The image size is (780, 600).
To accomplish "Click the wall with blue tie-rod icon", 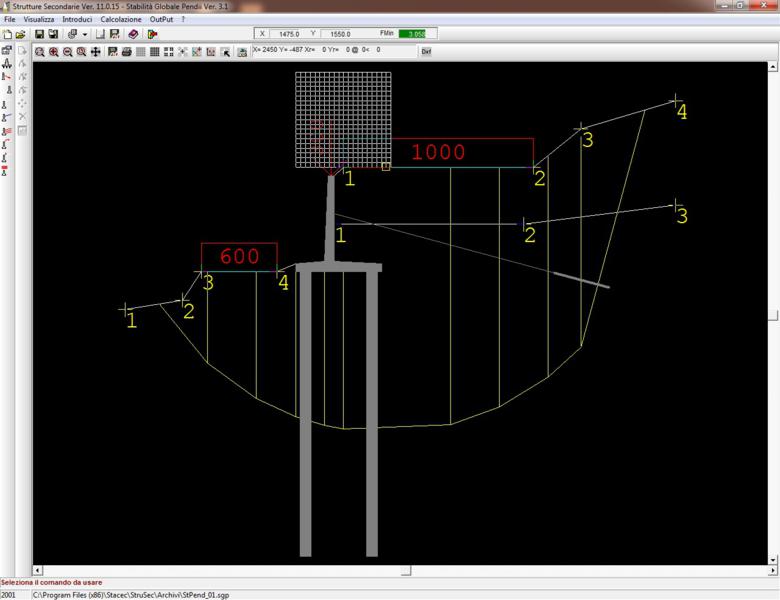I will (7, 117).
